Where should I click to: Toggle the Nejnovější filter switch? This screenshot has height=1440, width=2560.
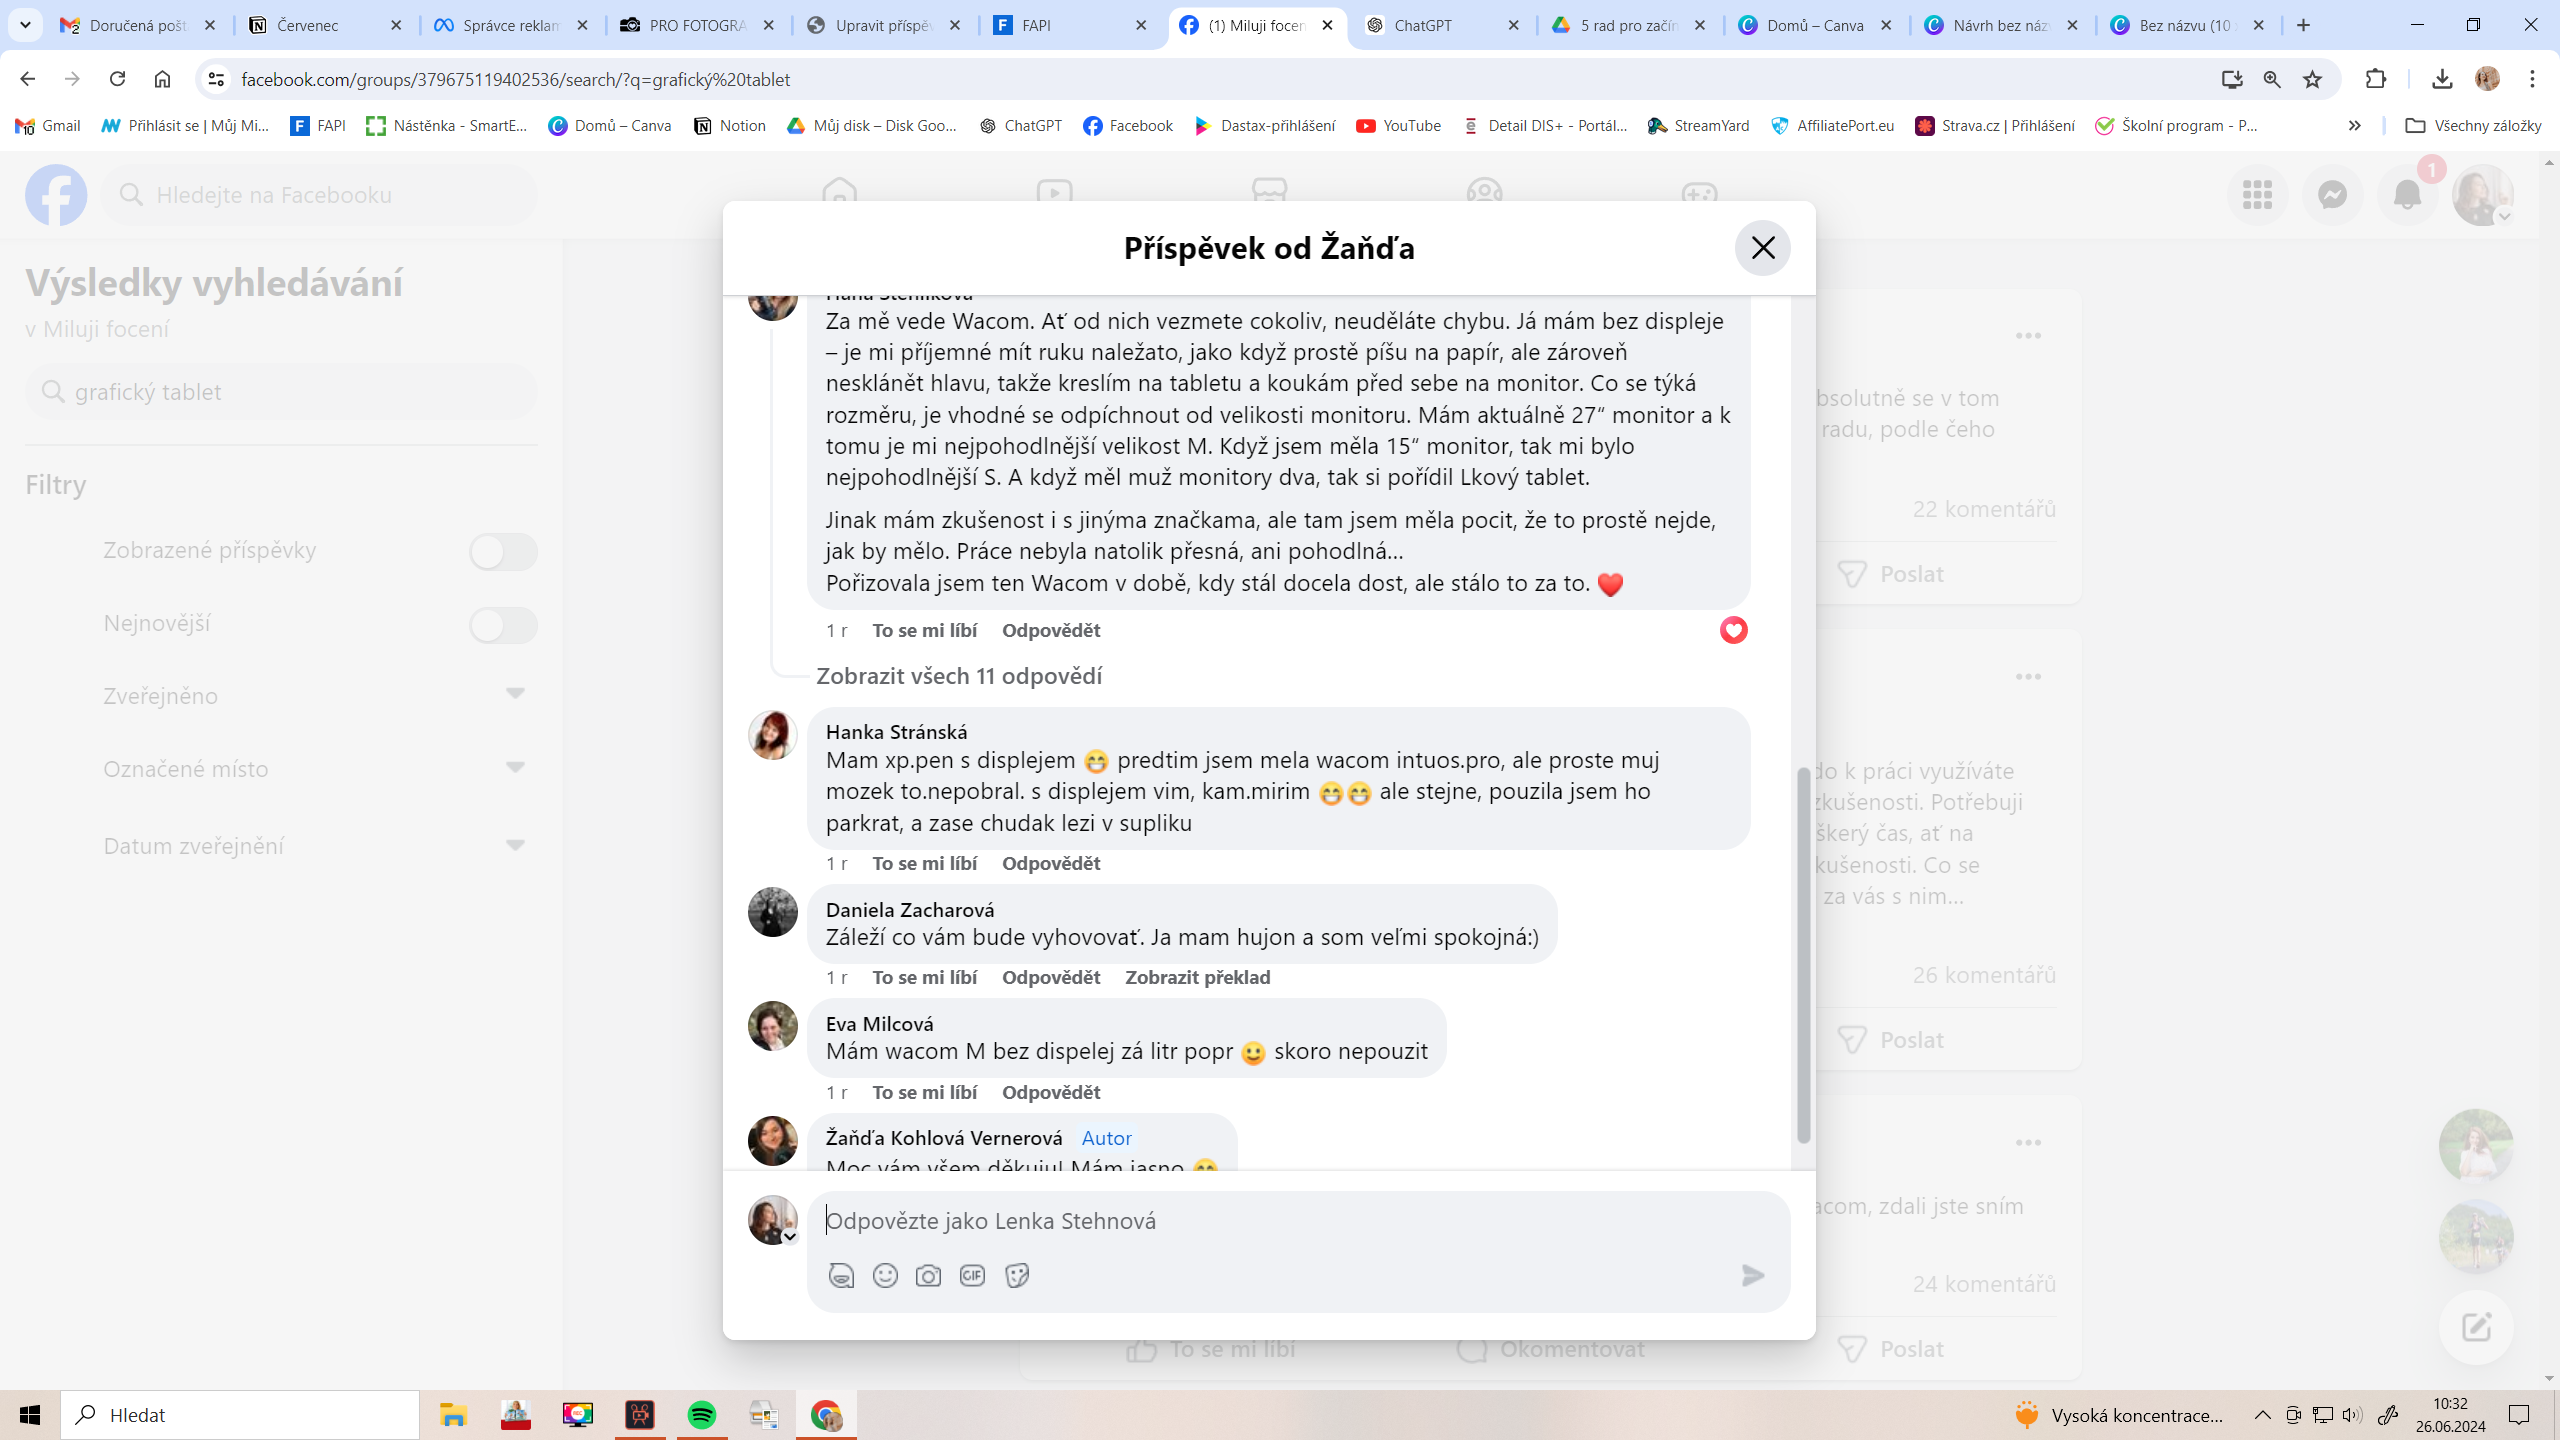[503, 624]
